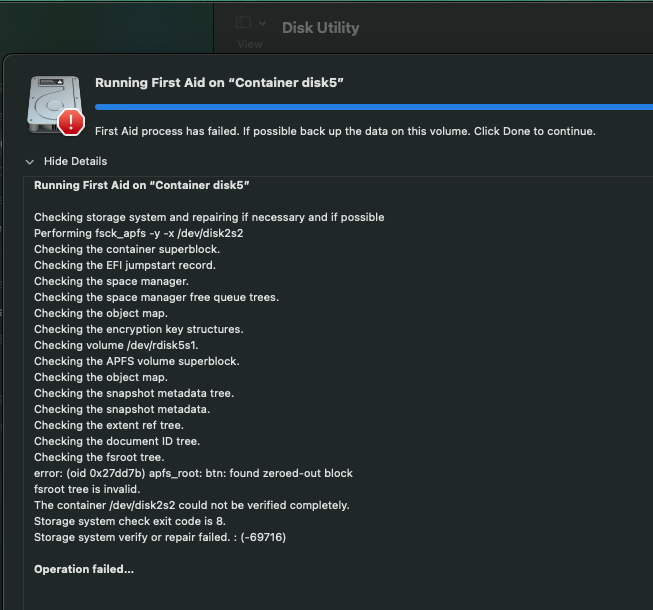Click the top "Running First Aid" dialog heading

pyautogui.click(x=219, y=83)
